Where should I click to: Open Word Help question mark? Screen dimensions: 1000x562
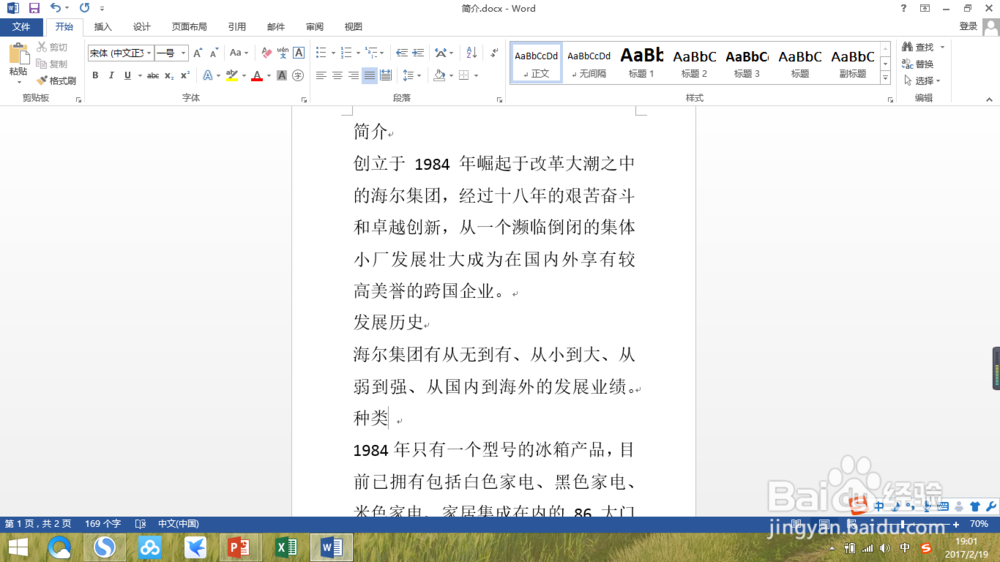[903, 8]
